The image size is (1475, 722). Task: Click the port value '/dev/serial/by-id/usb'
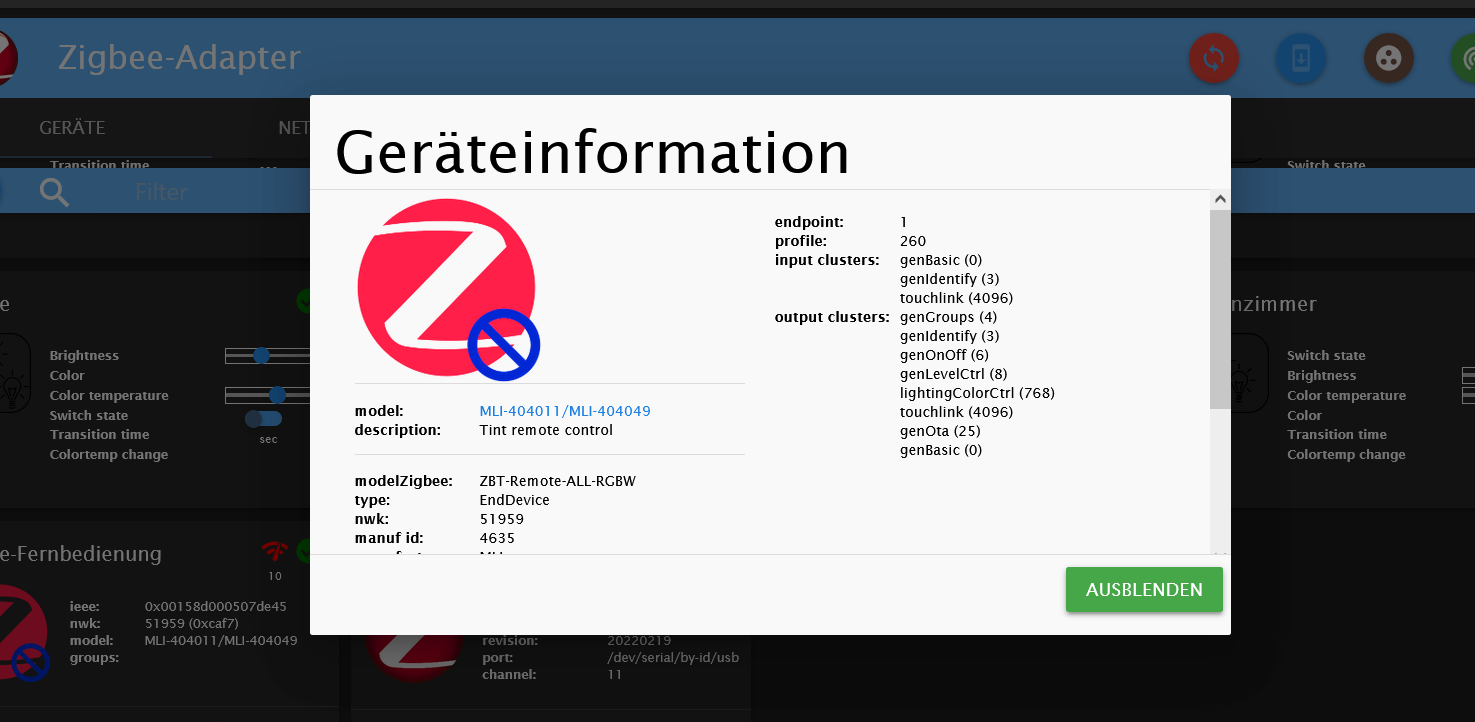click(673, 657)
